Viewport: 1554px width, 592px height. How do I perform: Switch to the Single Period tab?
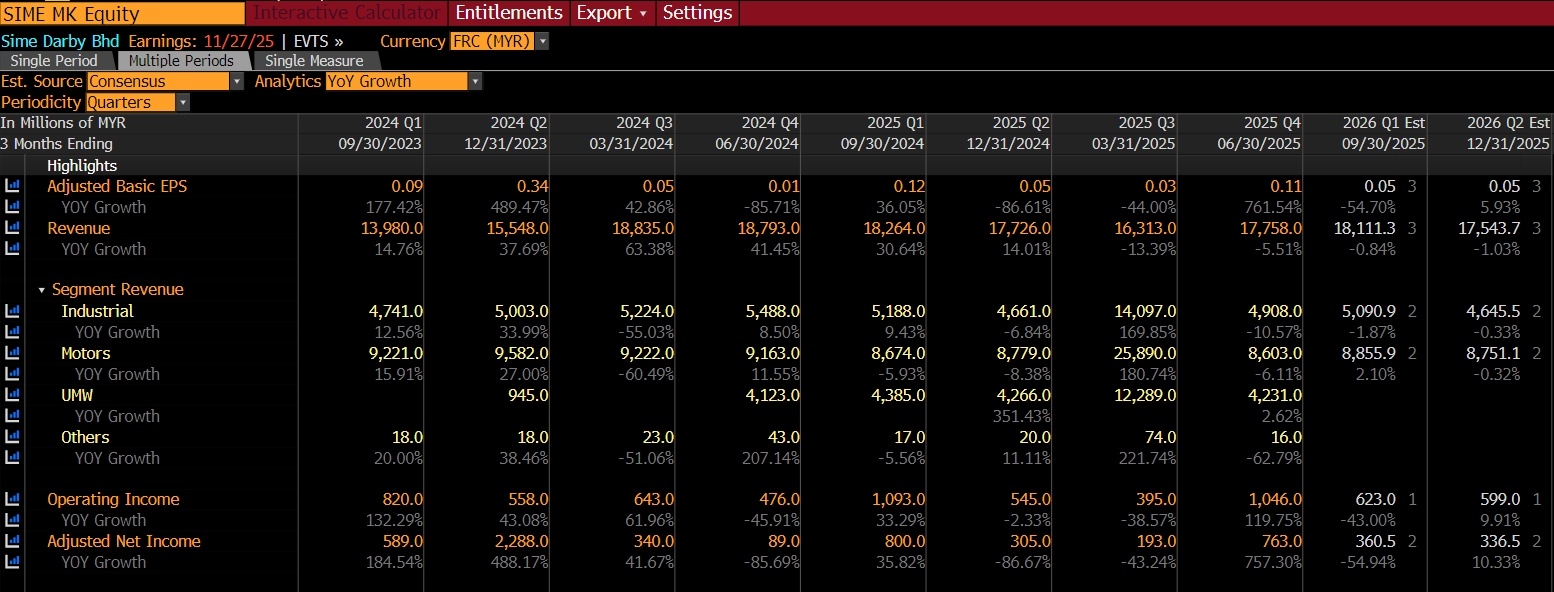click(55, 61)
